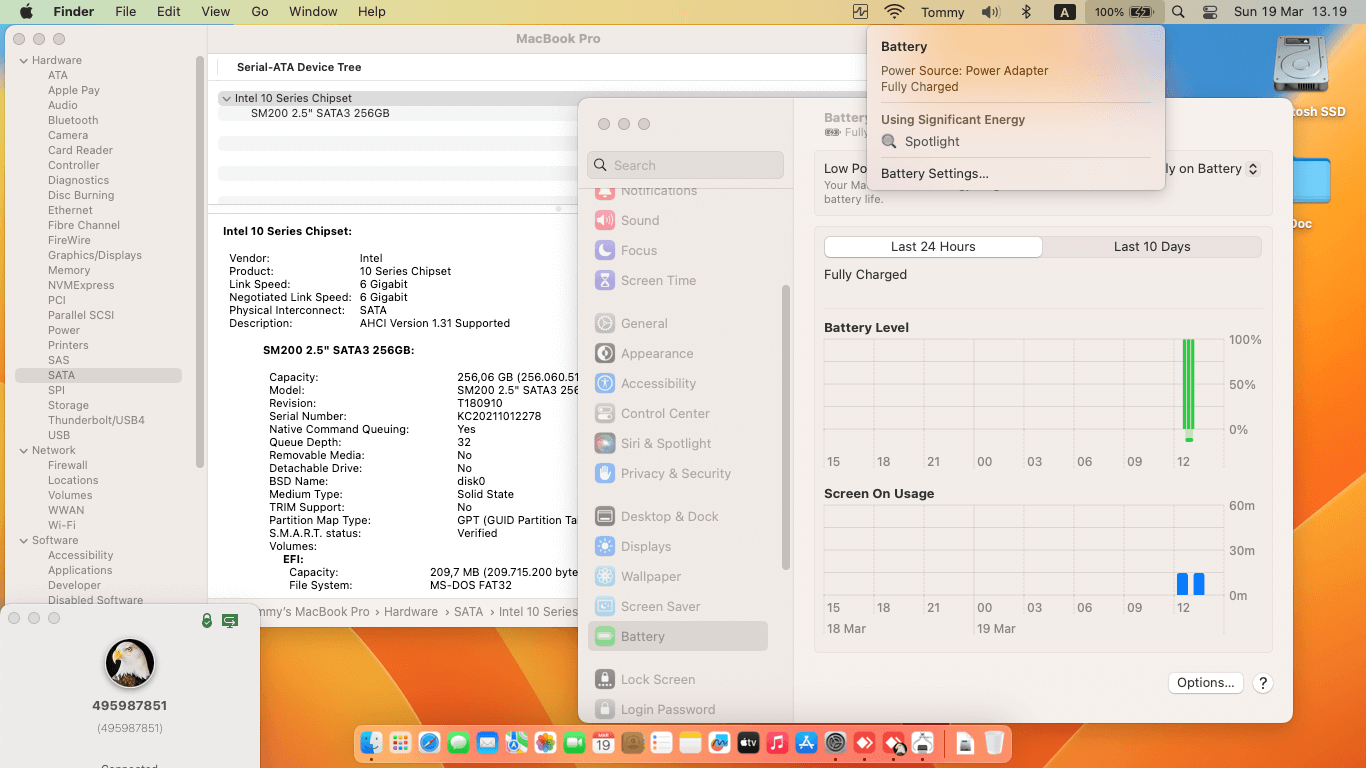This screenshot has height=768, width=1366.
Task: Open FaceTime in the Dock
Action: click(x=574, y=743)
